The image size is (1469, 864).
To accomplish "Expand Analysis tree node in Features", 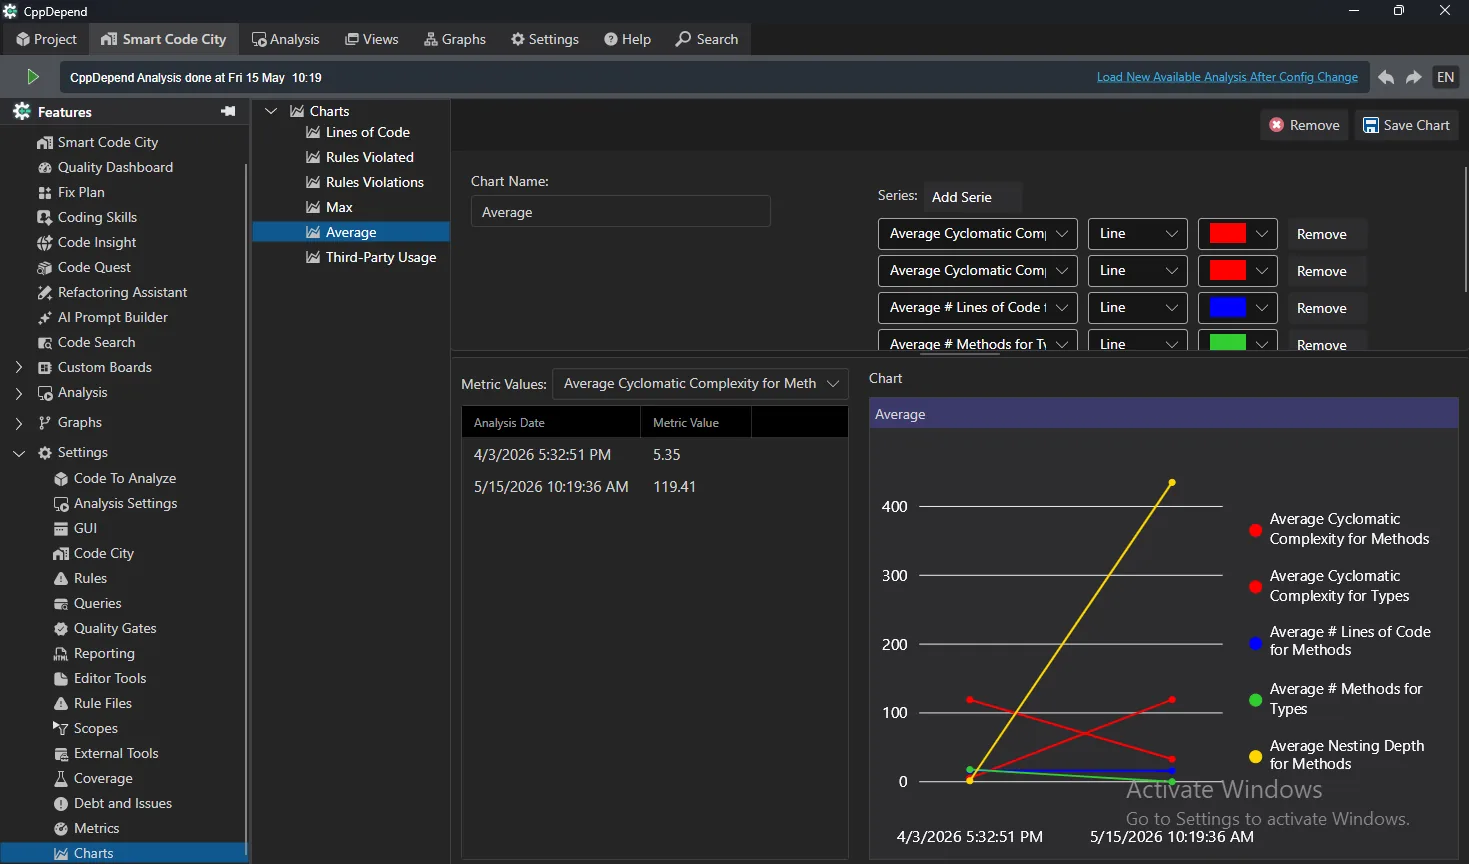I will [19, 393].
